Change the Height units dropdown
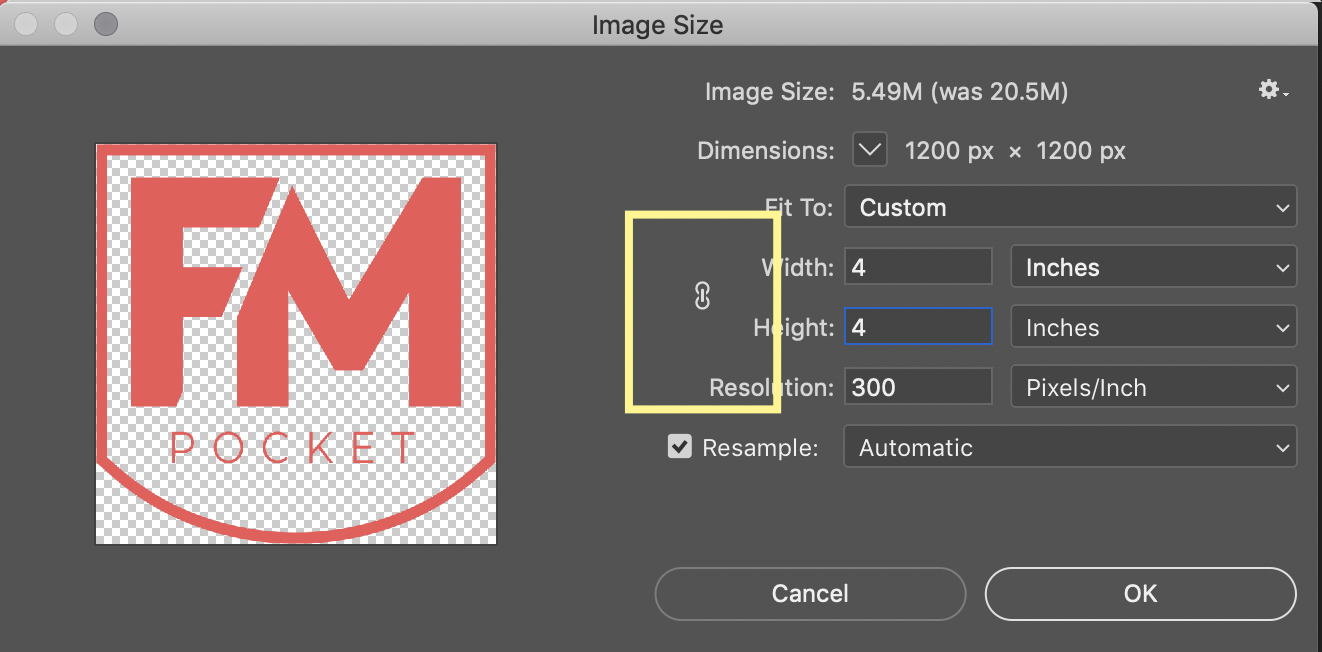 1153,327
